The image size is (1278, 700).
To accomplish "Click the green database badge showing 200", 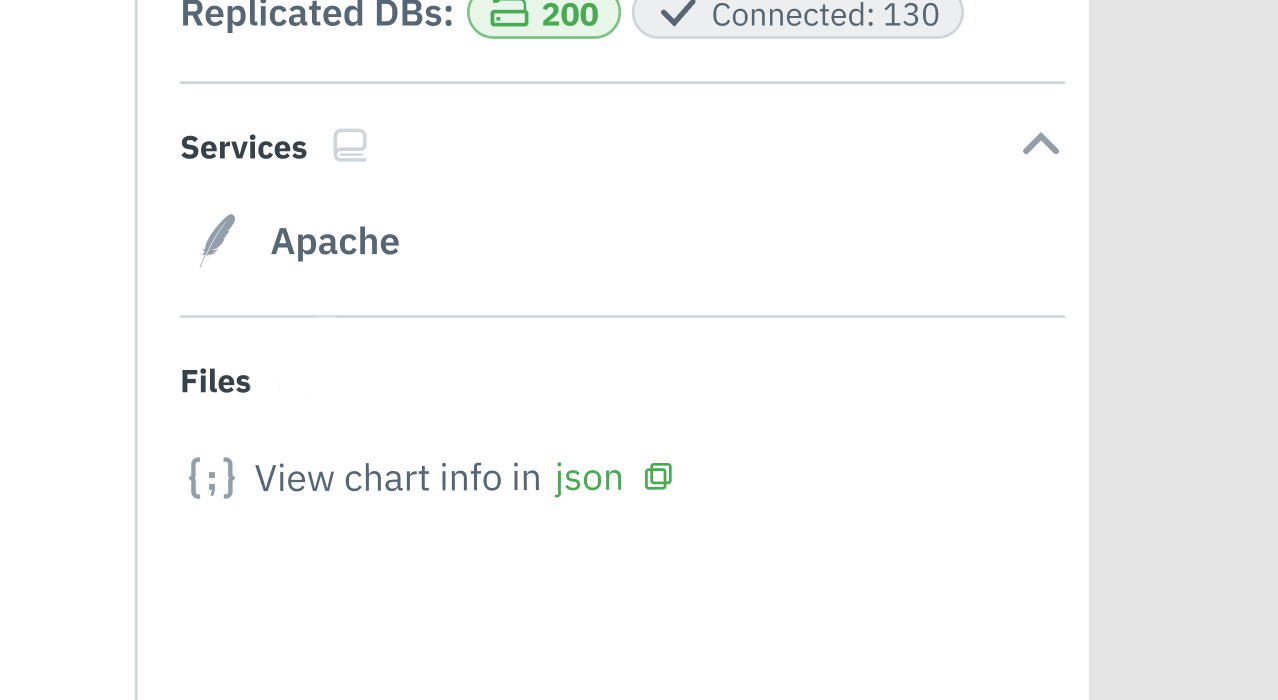I will coord(544,15).
